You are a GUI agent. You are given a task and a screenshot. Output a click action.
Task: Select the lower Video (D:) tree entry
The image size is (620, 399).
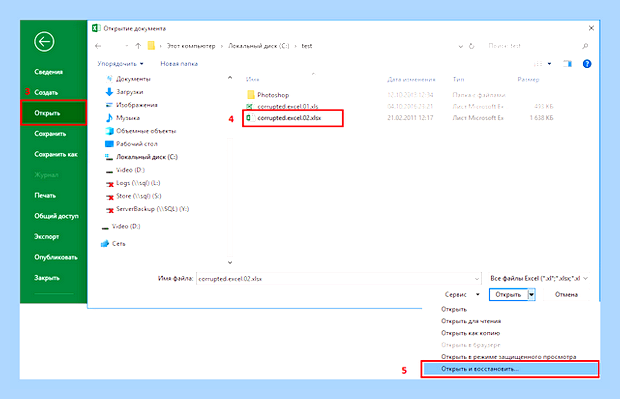[x=126, y=226]
